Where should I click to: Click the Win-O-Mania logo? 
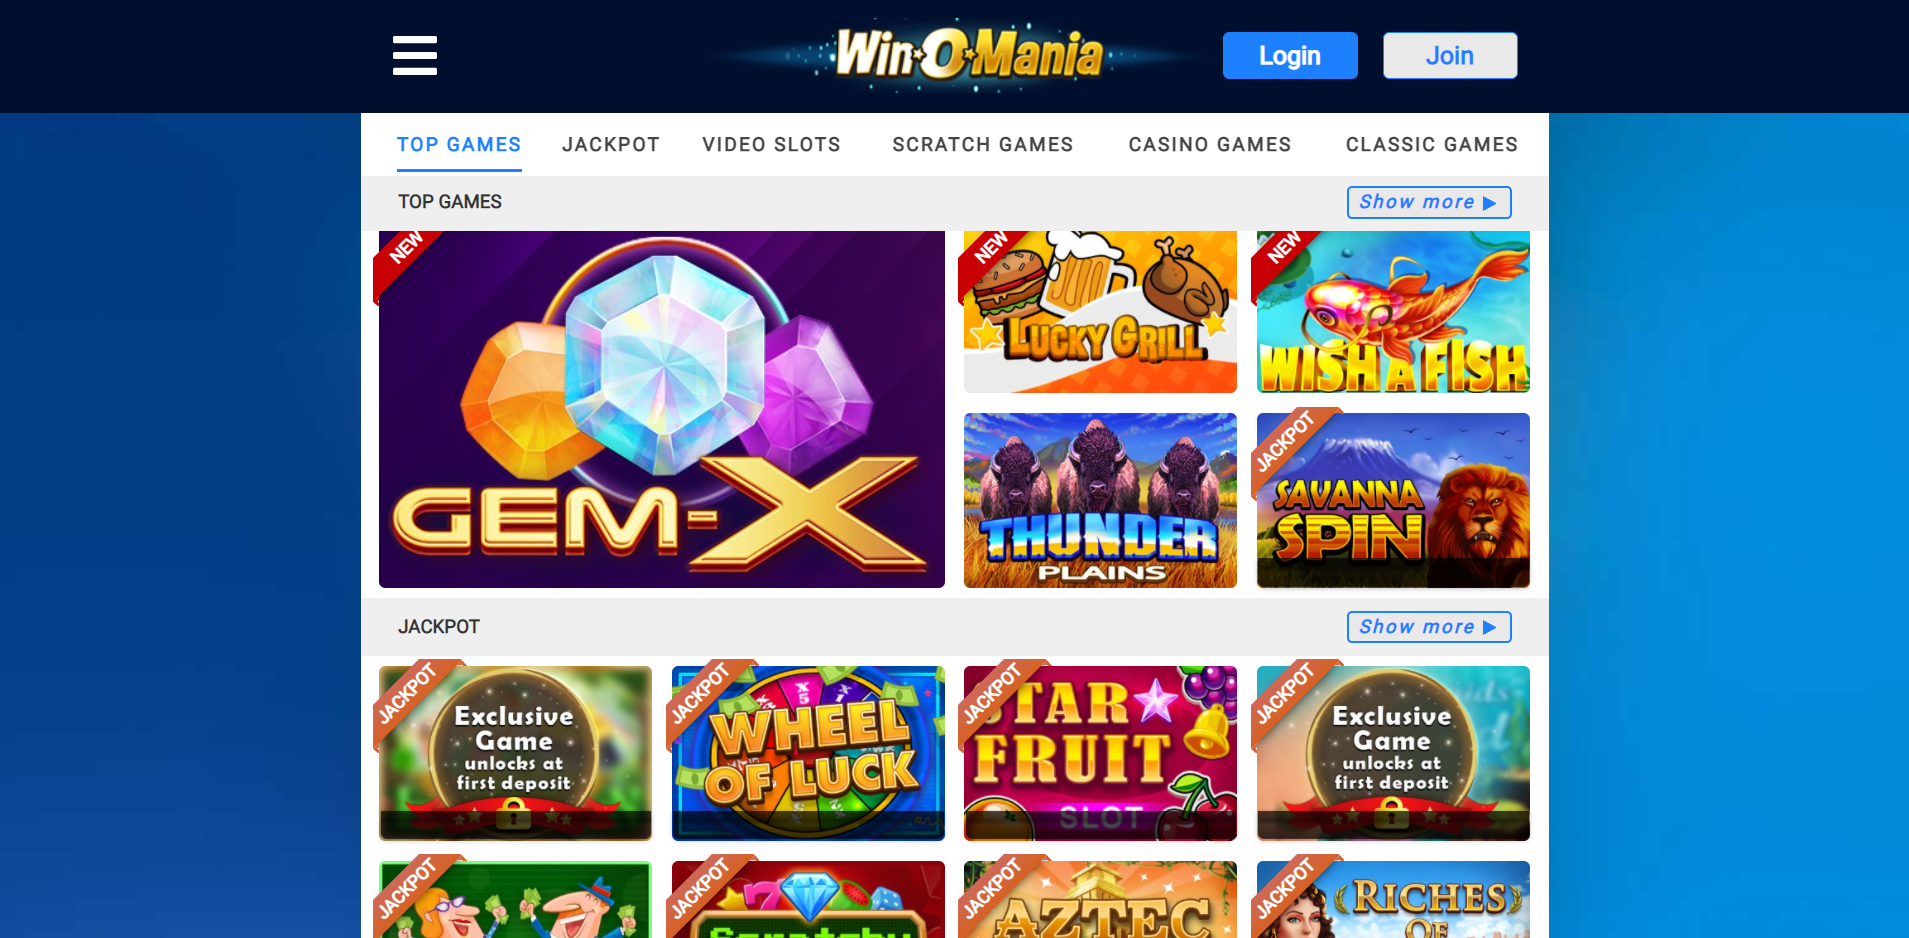[968, 54]
